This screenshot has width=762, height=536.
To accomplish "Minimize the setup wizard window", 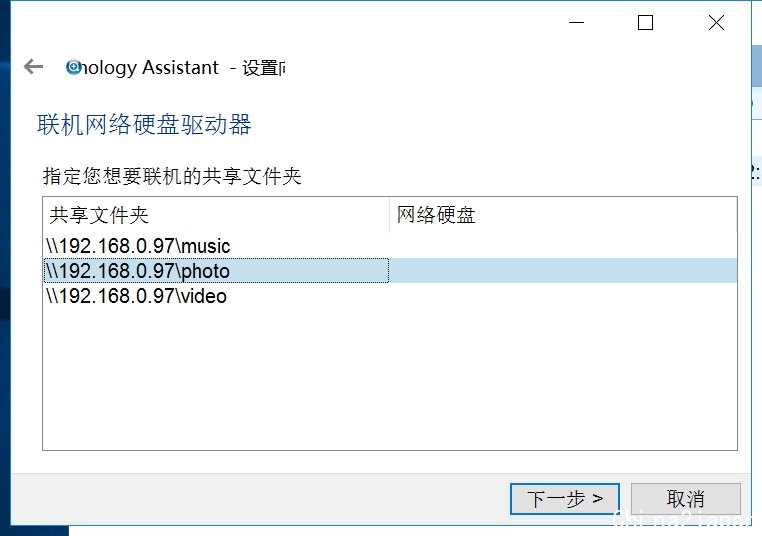I will tap(576, 22).
